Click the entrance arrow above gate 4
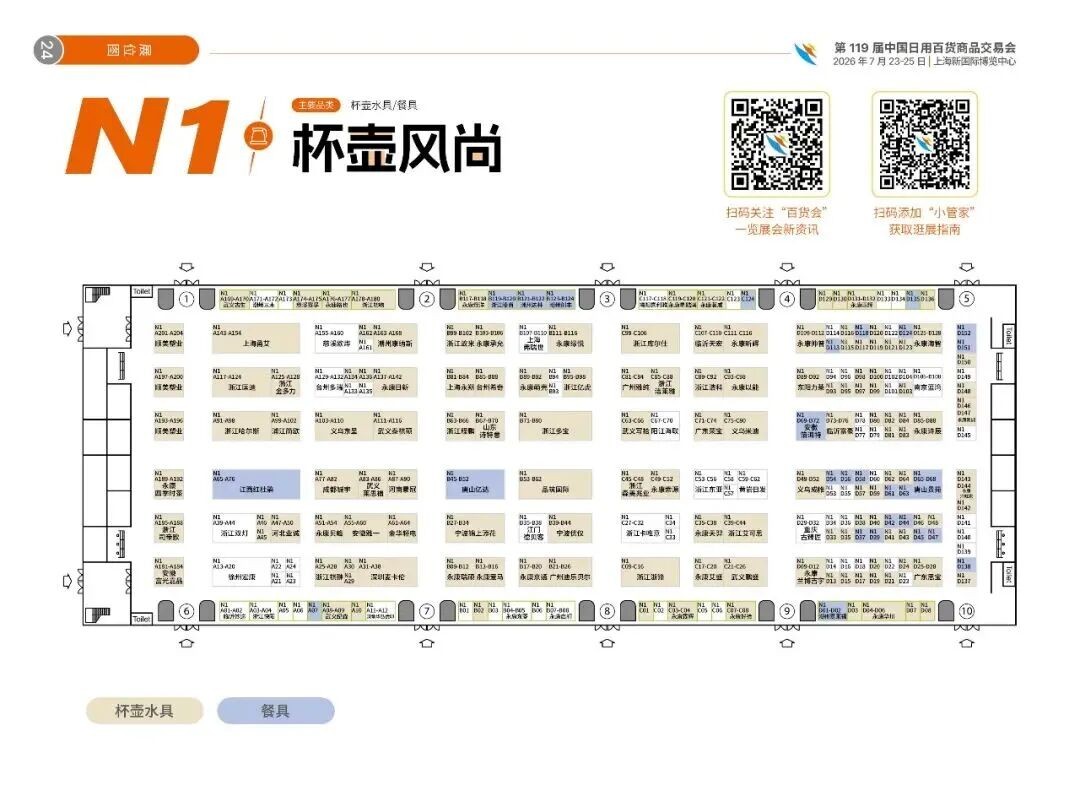The image size is (1080, 796). [787, 267]
